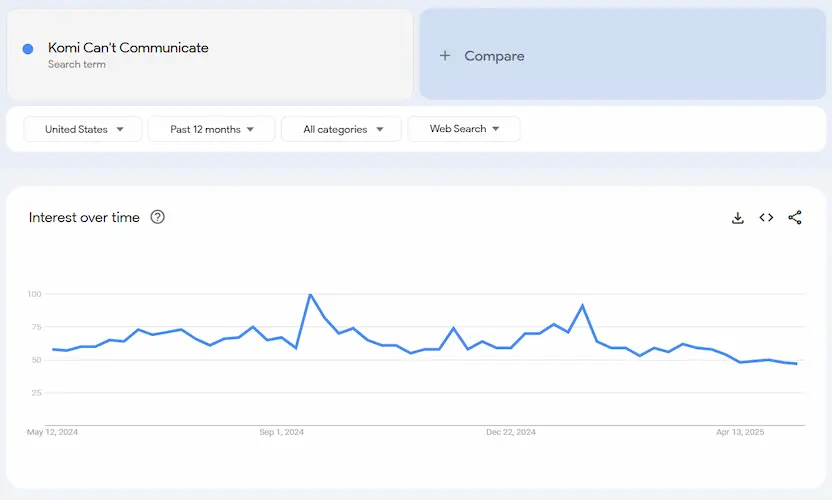Open help next to Interest over time
The image size is (832, 500).
click(x=157, y=217)
